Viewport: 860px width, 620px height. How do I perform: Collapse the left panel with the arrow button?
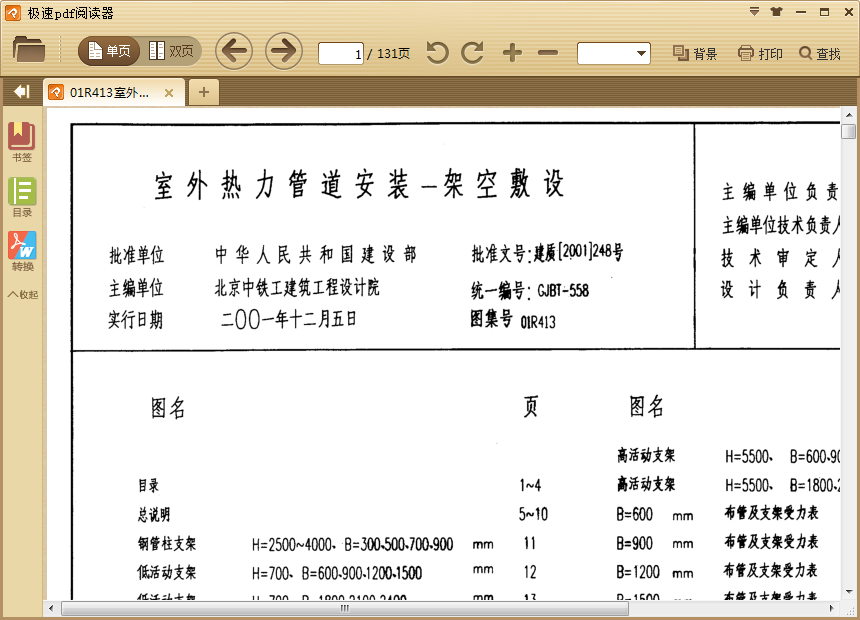click(20, 91)
